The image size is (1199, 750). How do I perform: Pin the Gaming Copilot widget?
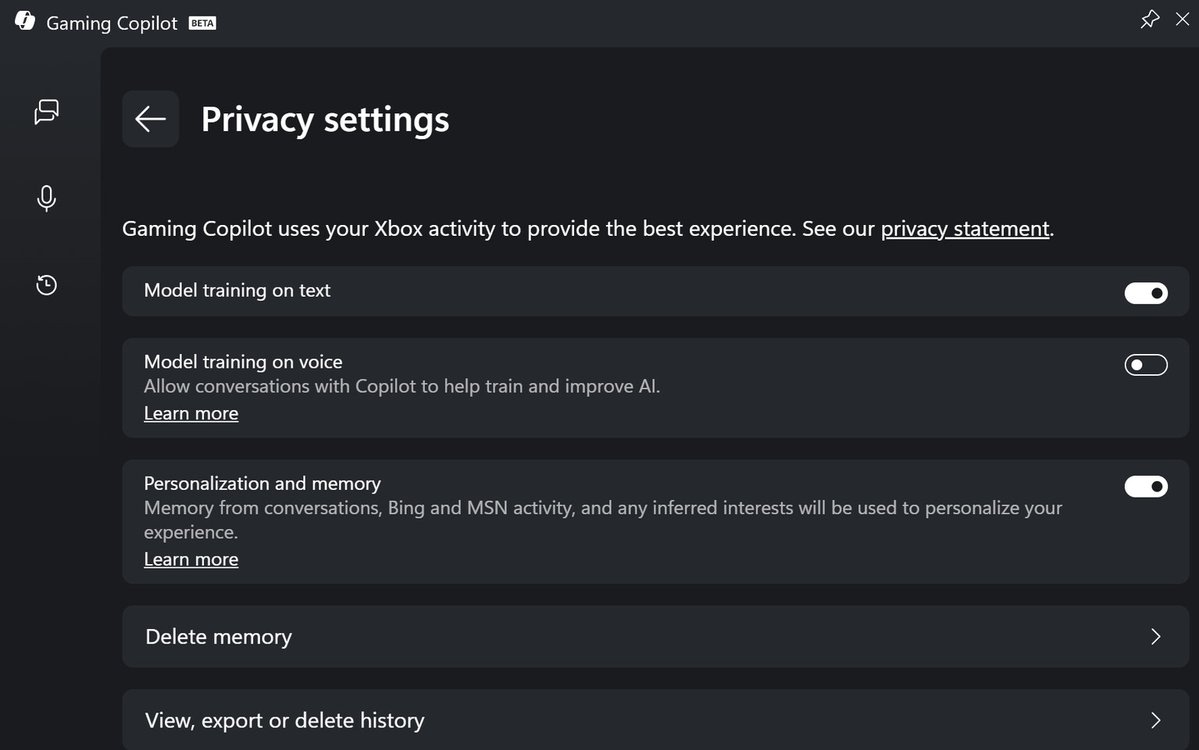click(x=1149, y=19)
